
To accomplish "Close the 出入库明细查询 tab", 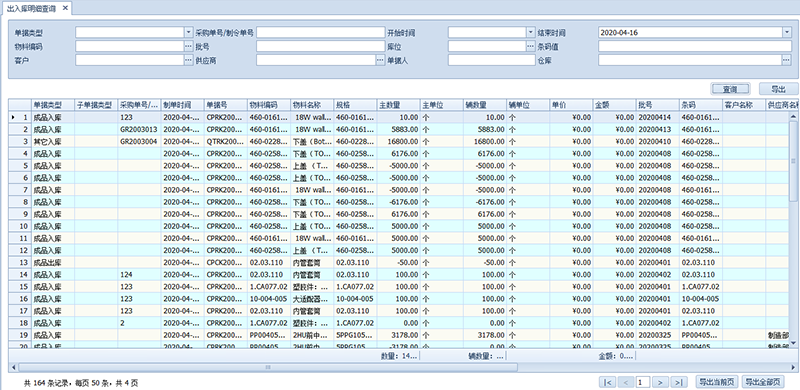I will point(65,8).
